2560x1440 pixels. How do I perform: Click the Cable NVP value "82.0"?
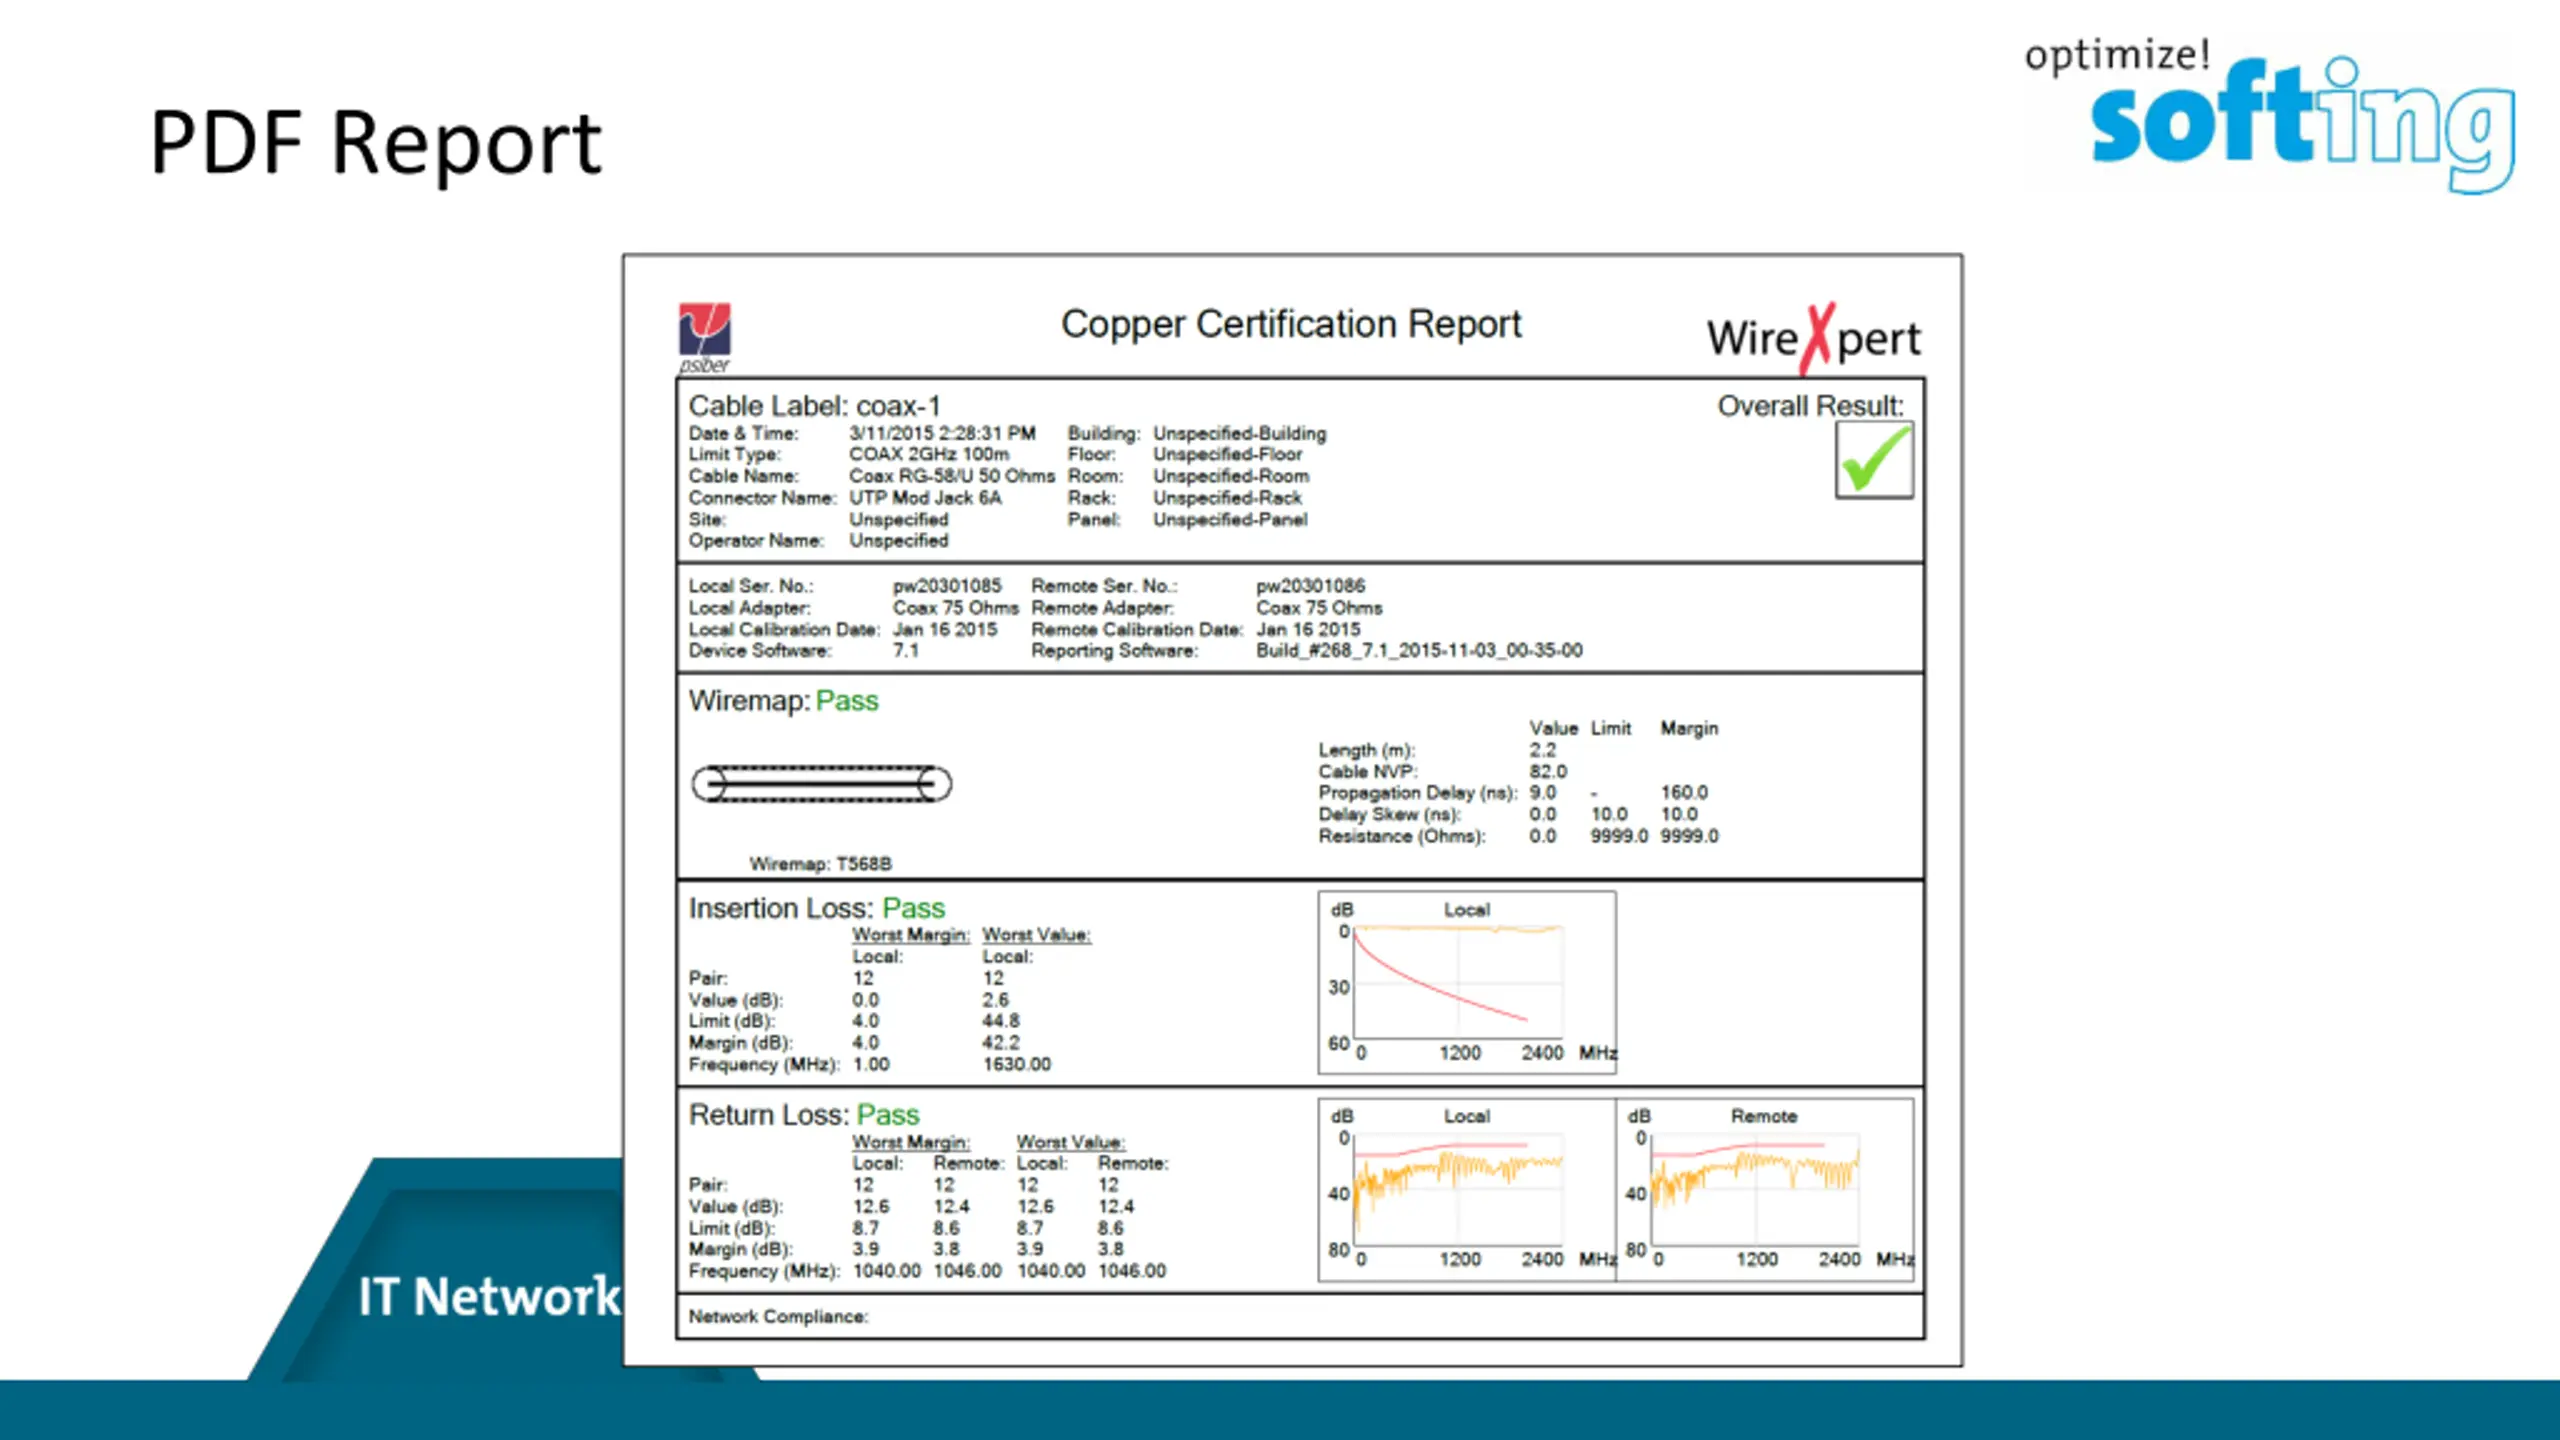point(1548,771)
